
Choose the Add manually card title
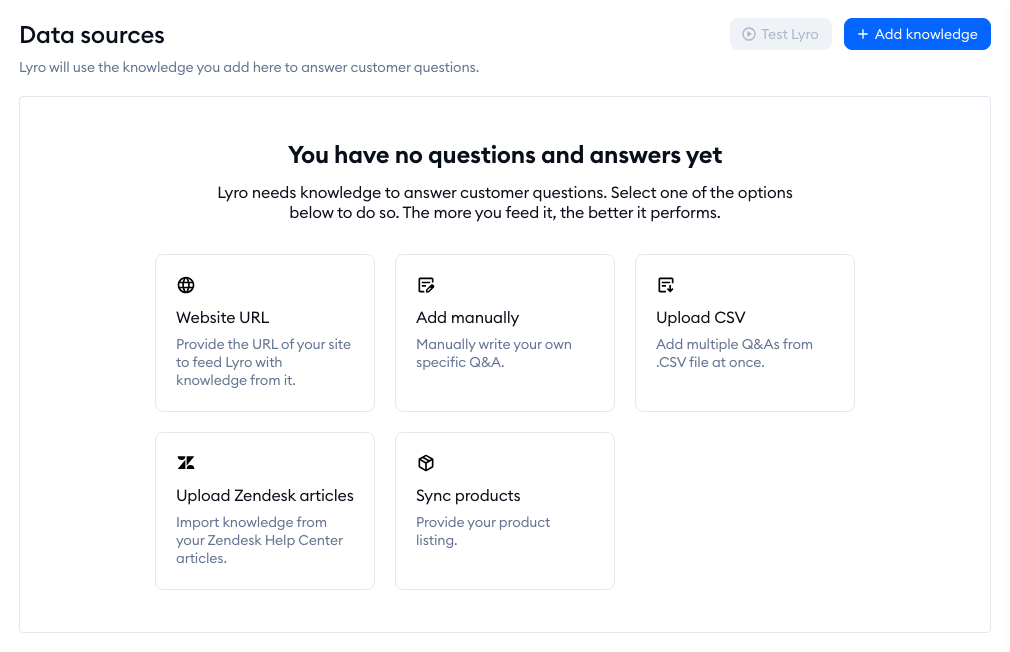click(467, 318)
